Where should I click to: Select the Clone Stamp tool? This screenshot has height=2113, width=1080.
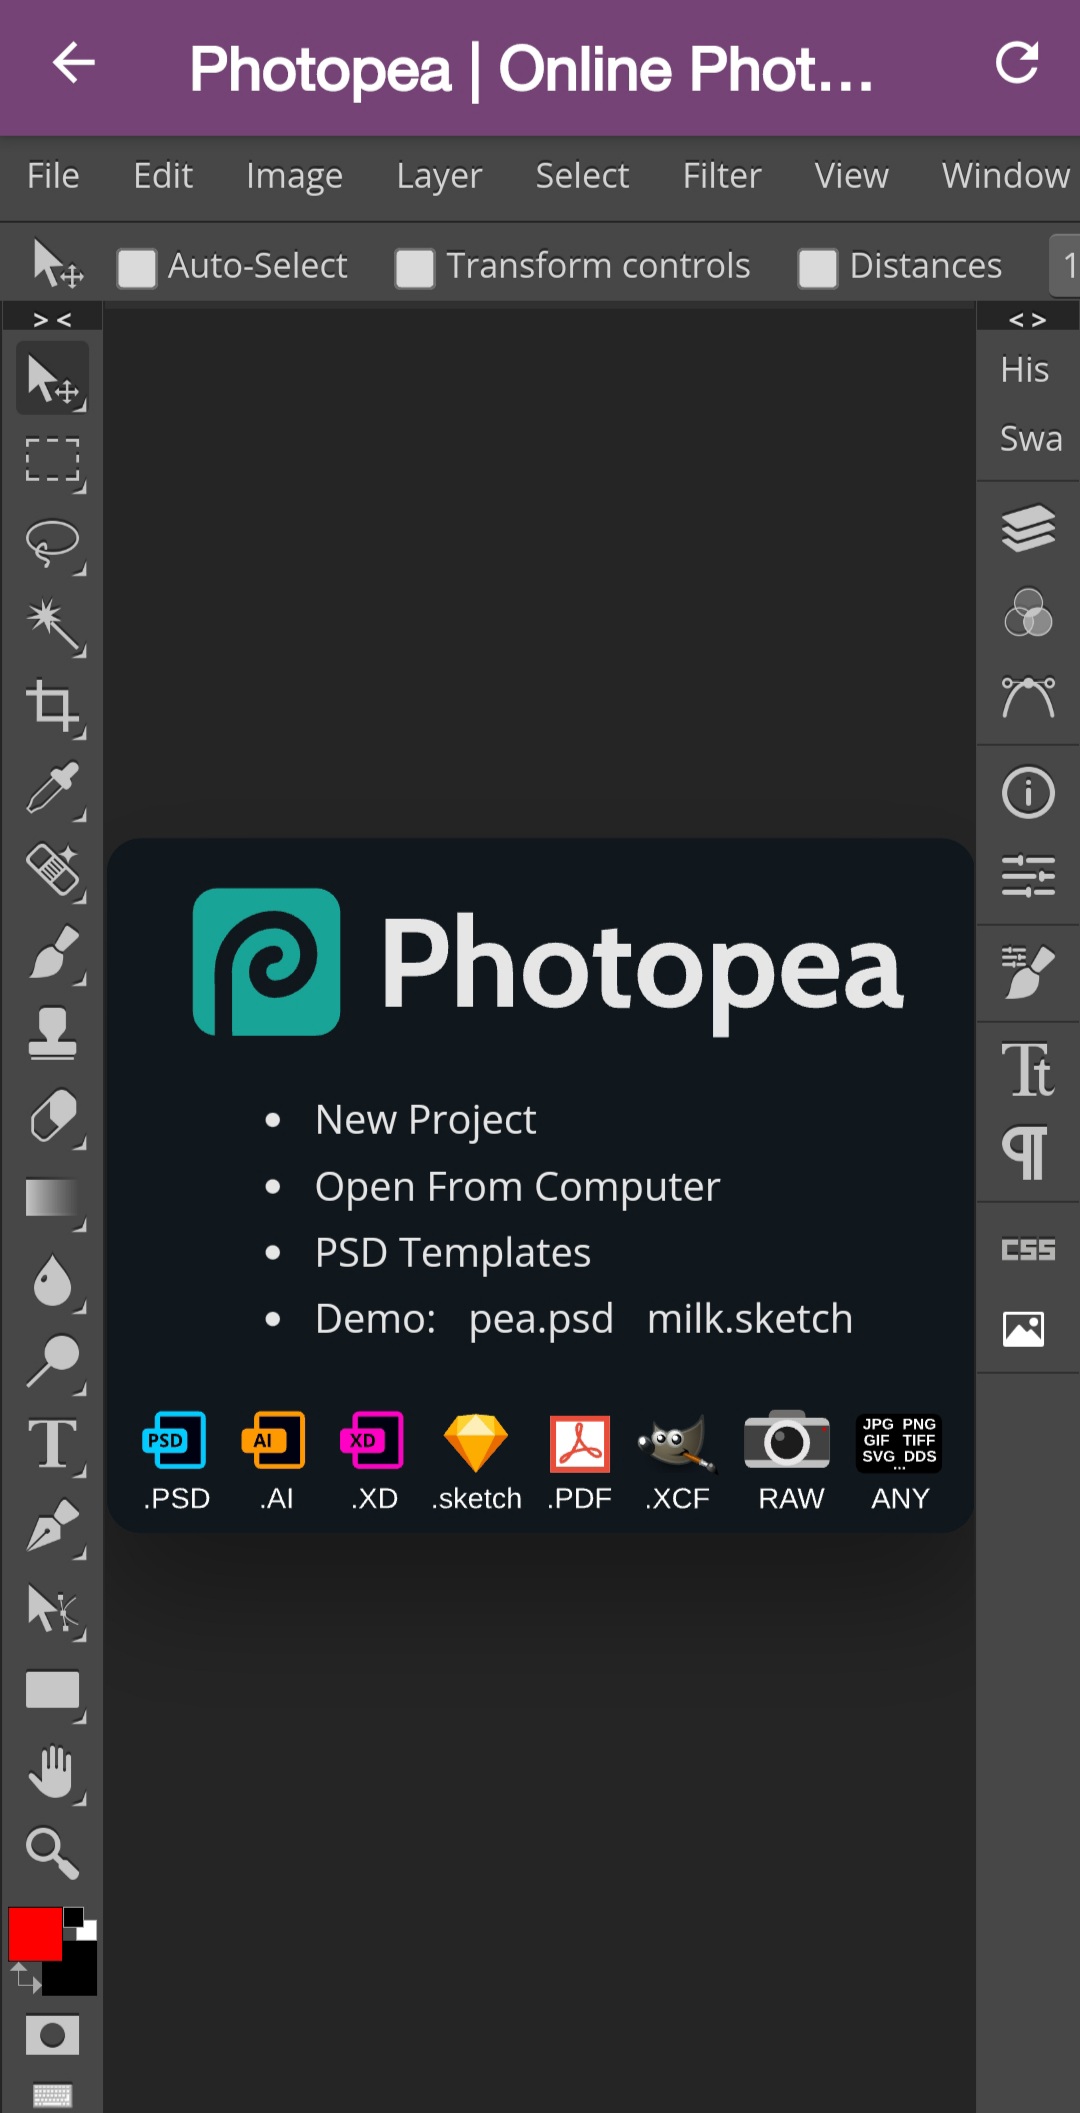(52, 1035)
